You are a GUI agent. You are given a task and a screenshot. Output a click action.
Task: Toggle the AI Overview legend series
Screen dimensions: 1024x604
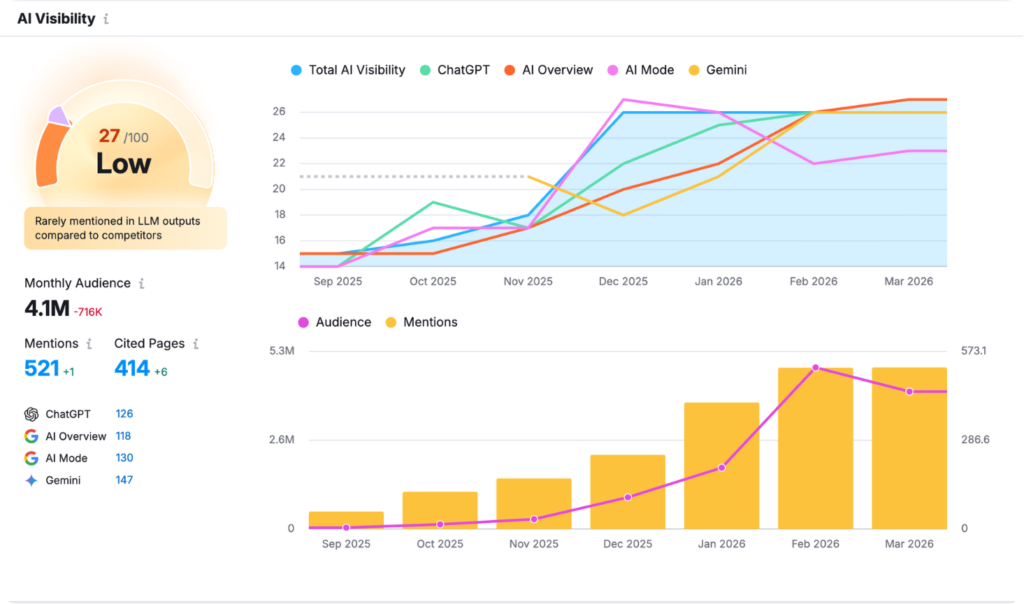549,70
